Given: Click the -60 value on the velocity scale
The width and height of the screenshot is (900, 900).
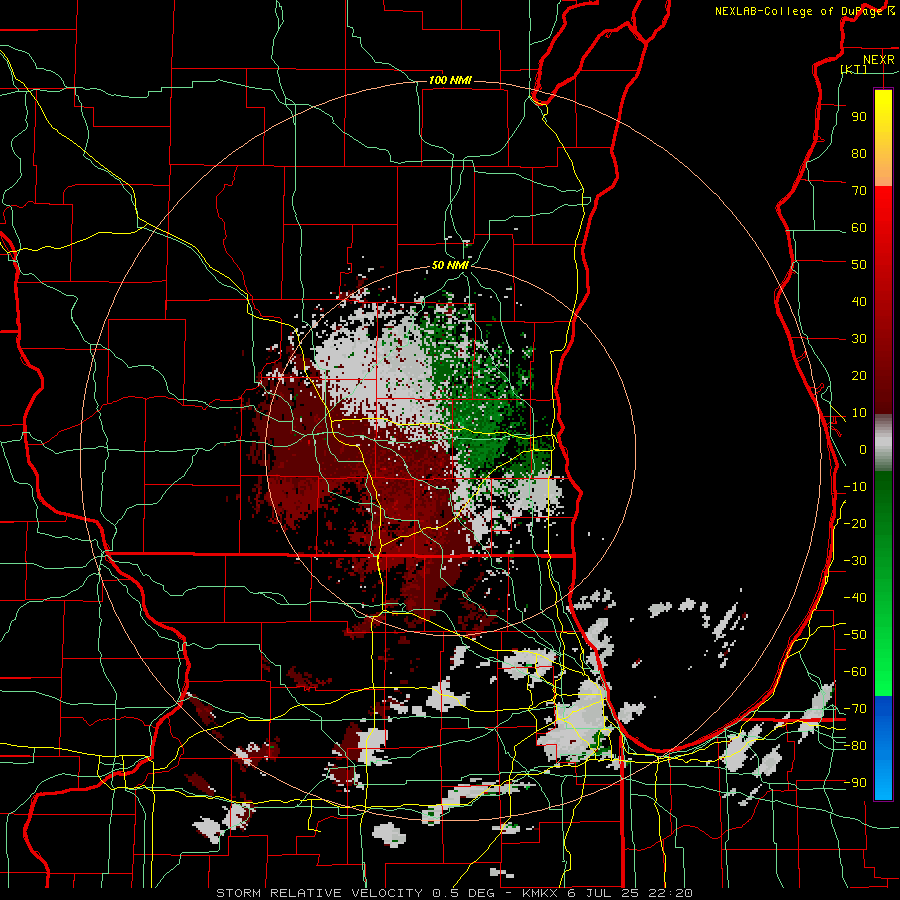Looking at the screenshot, I should coord(855,672).
